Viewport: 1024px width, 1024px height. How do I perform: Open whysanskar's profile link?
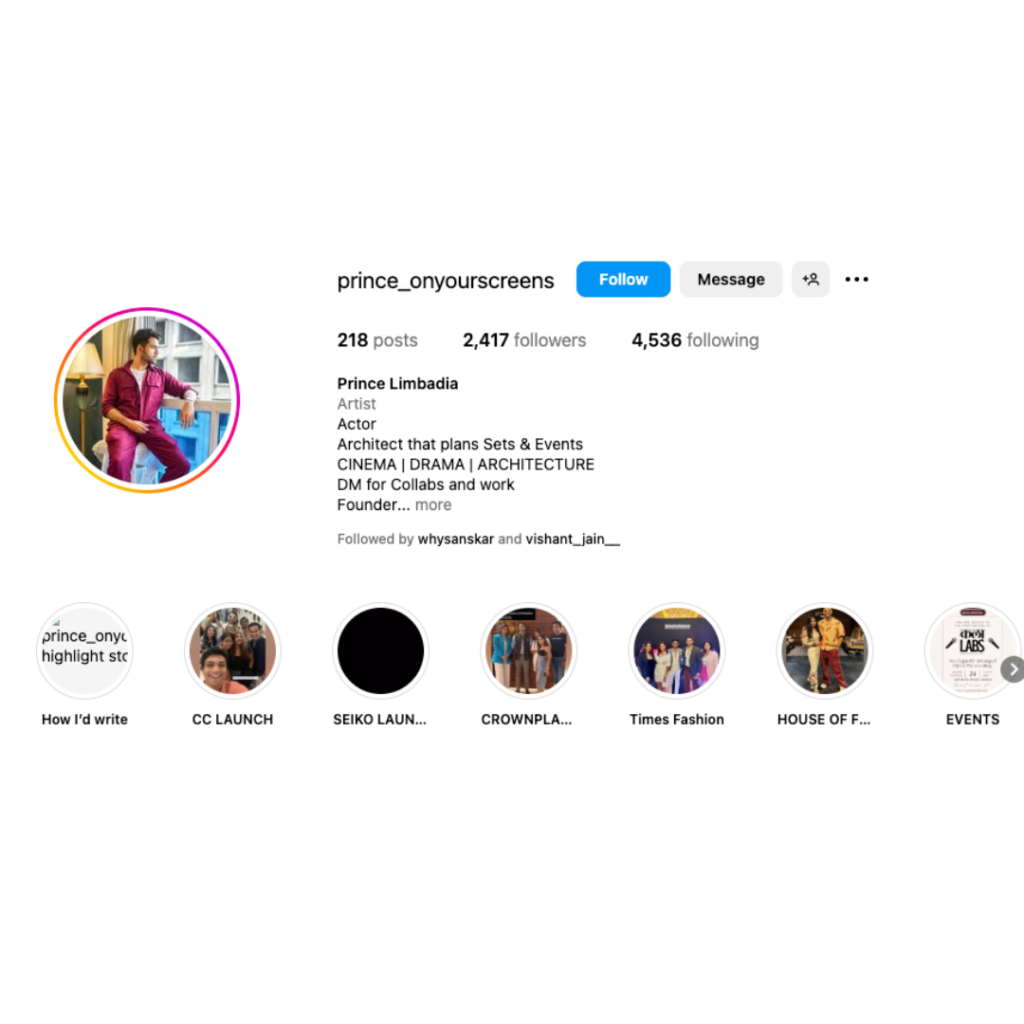point(456,539)
